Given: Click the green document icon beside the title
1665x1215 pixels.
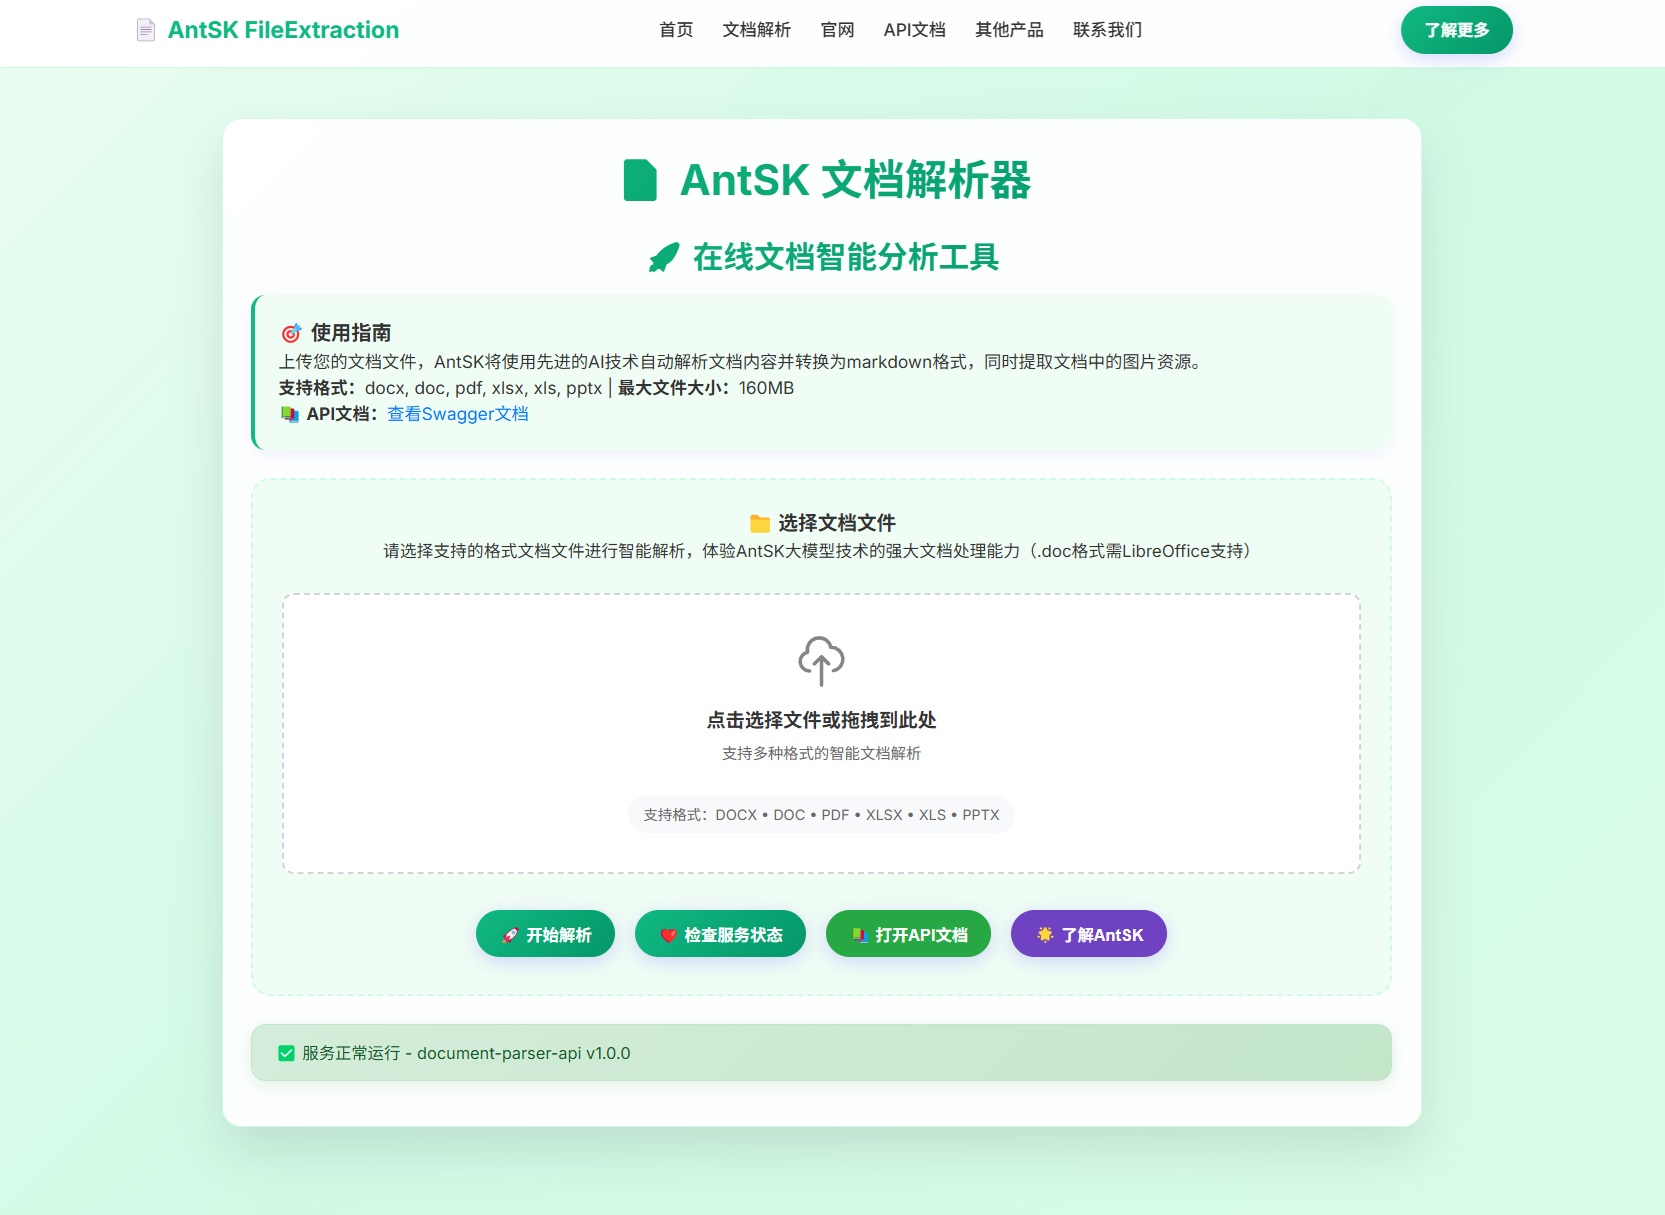Looking at the screenshot, I should [640, 182].
